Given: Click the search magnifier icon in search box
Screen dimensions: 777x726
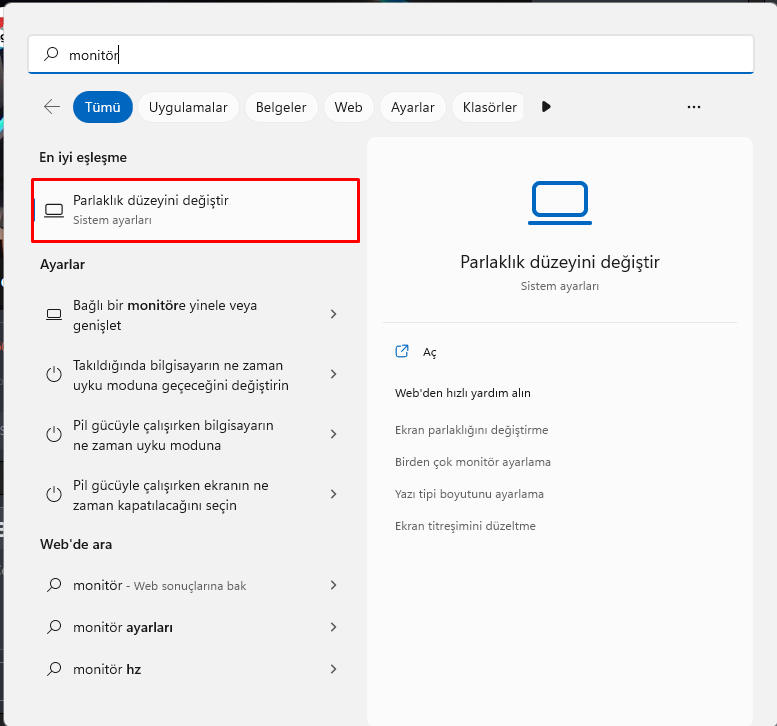Looking at the screenshot, I should point(51,55).
